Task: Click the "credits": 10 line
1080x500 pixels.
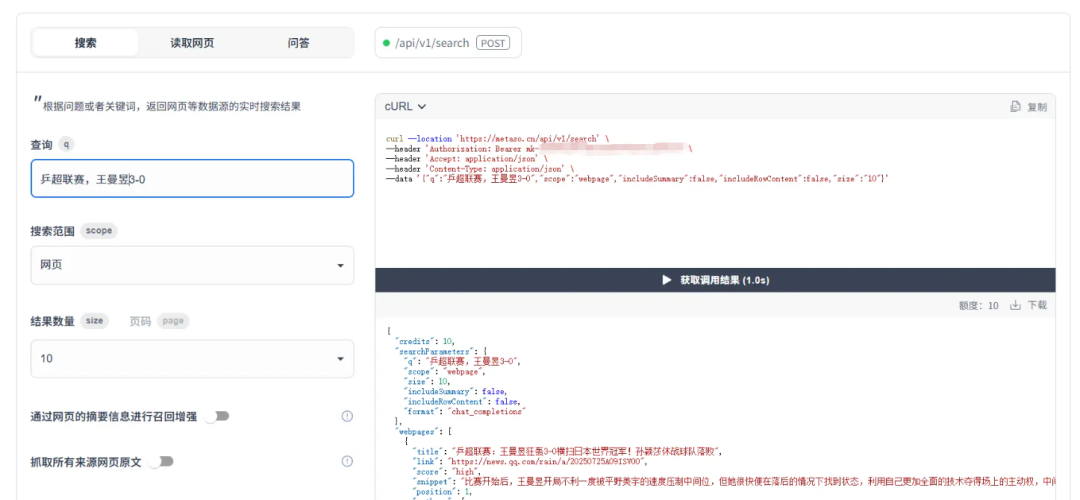Action: (x=424, y=341)
